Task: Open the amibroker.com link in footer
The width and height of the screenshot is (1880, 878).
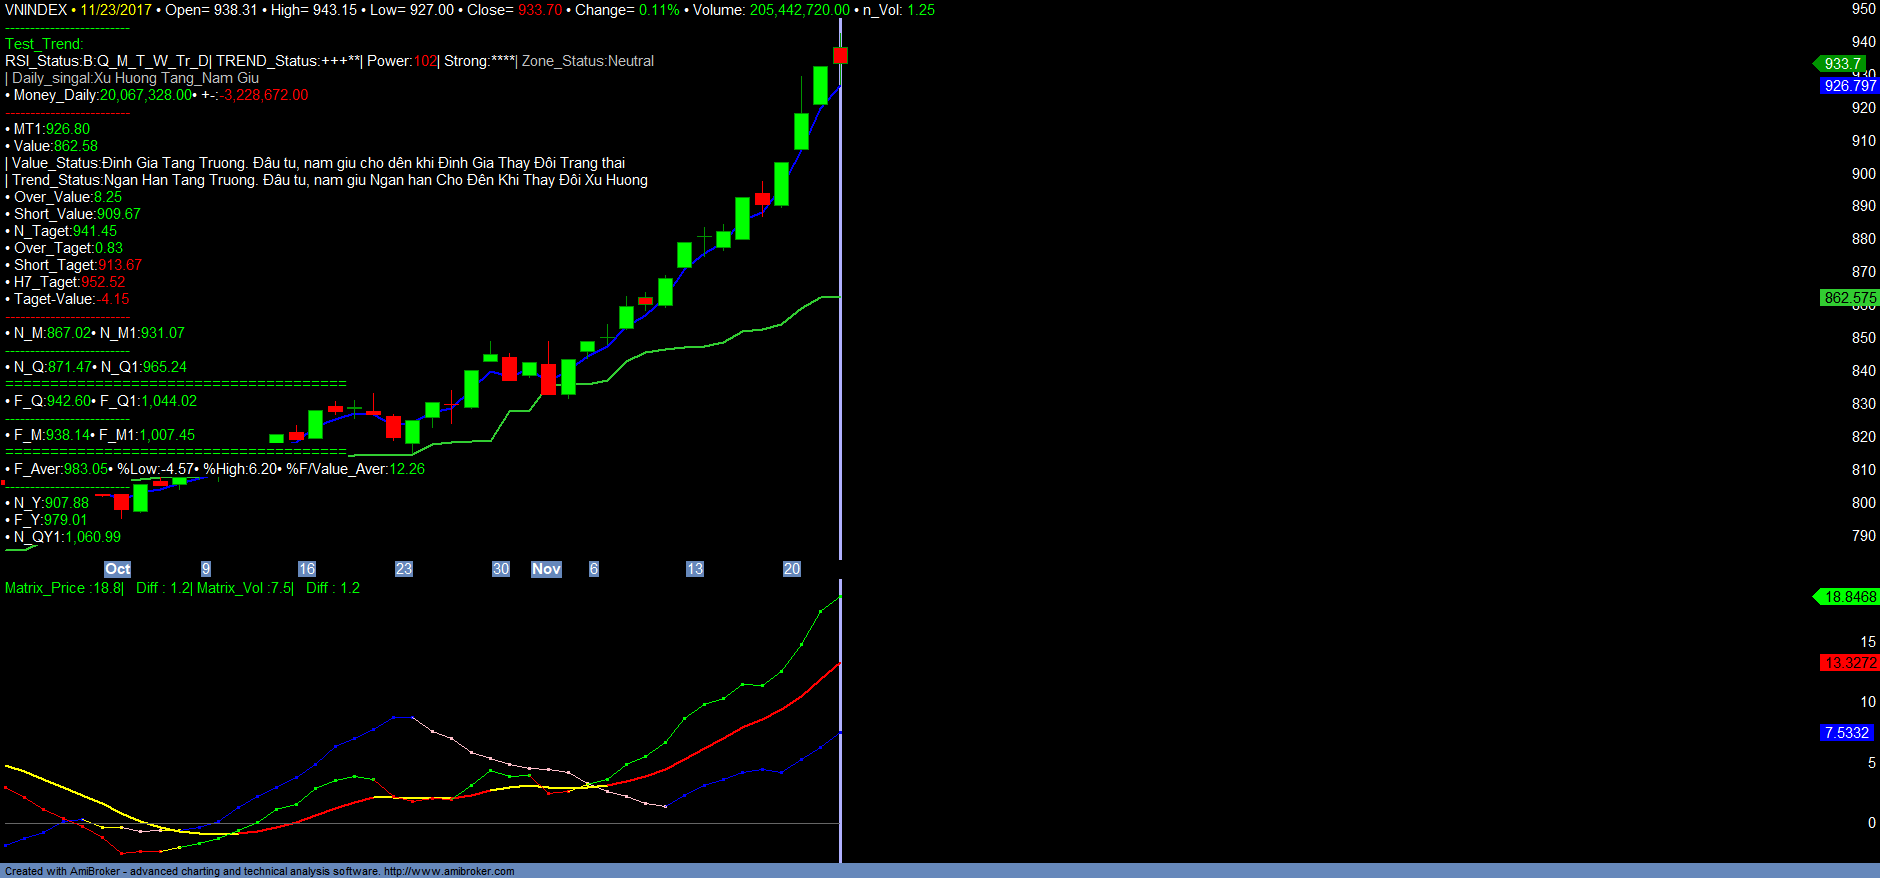Action: pos(449,871)
